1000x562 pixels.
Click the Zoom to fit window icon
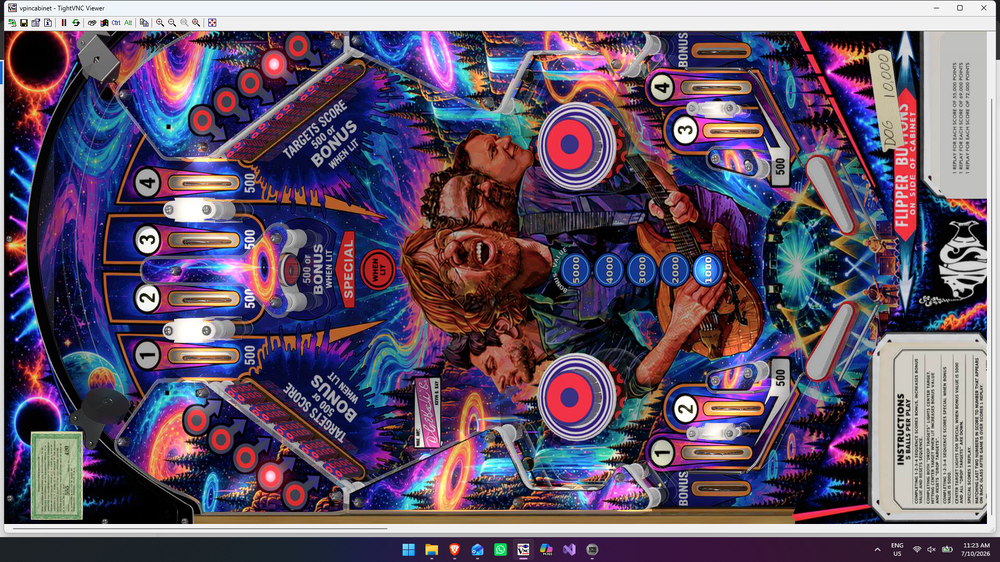[196, 22]
